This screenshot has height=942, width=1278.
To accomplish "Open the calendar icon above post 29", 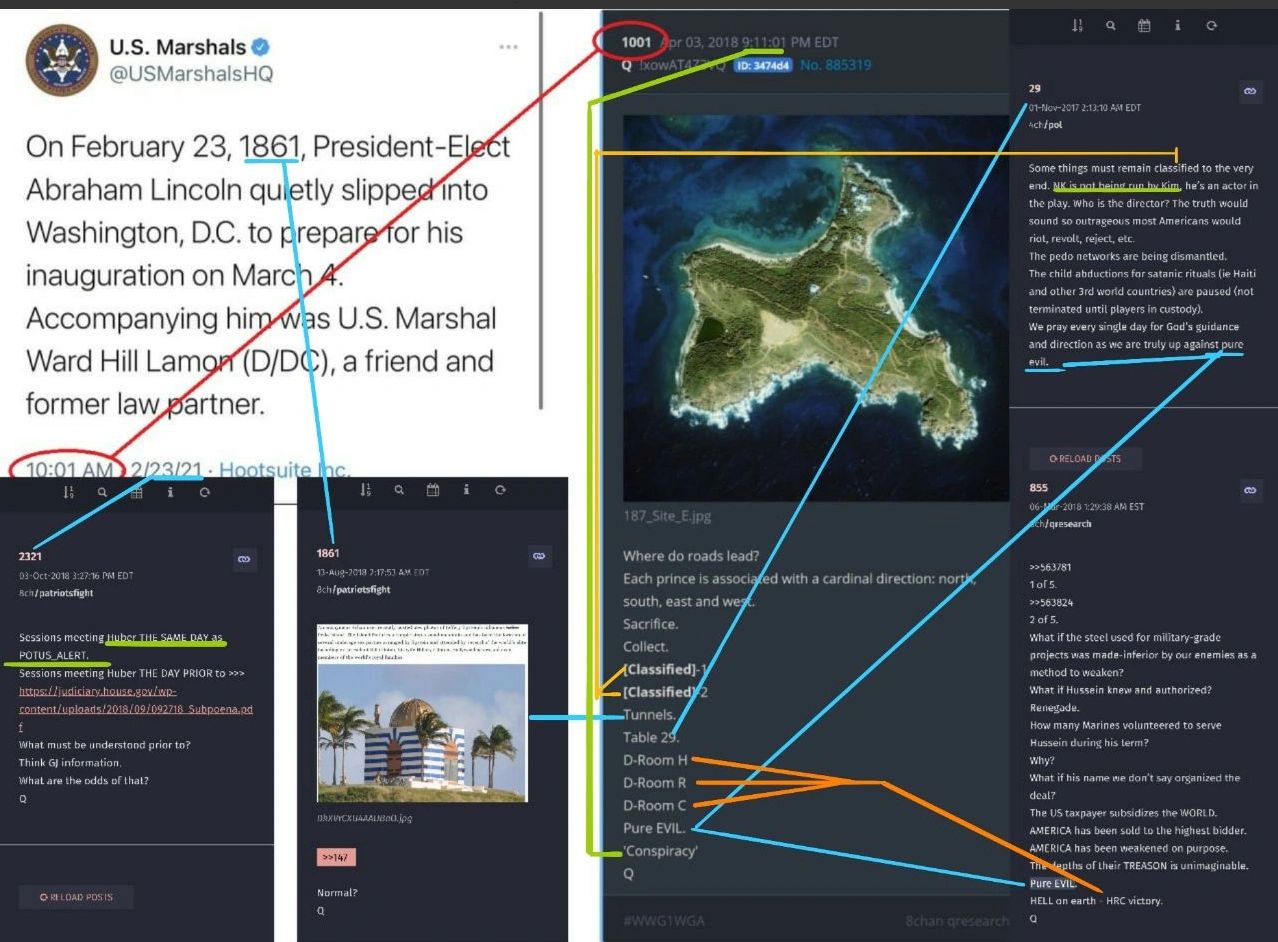I will [x=1144, y=26].
